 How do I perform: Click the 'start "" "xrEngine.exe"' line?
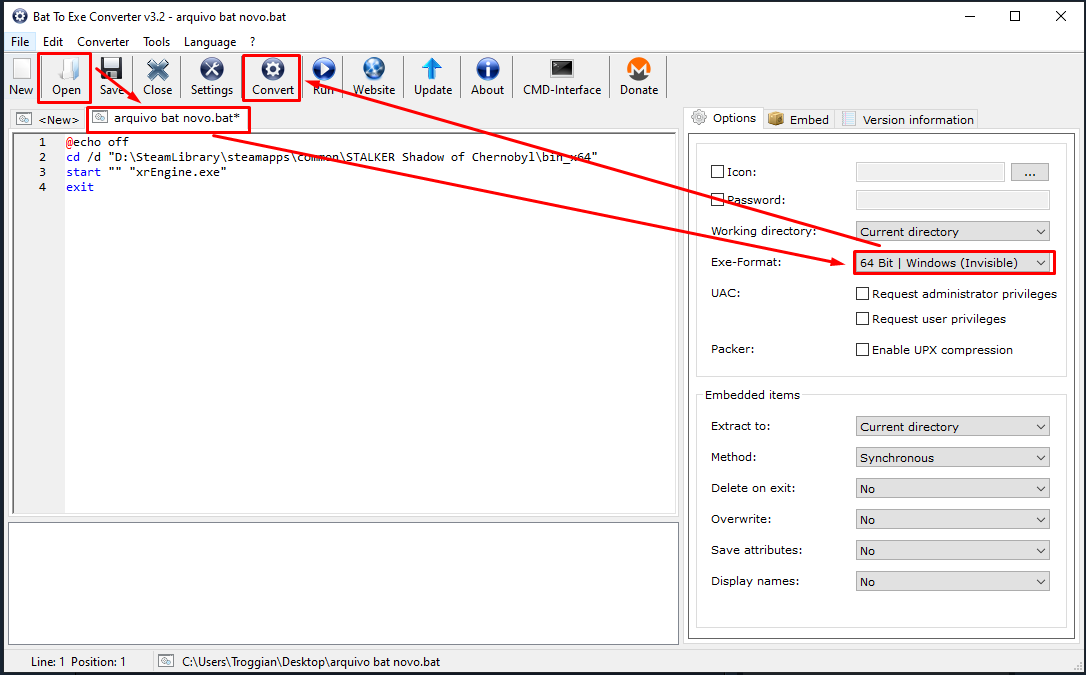tap(146, 172)
